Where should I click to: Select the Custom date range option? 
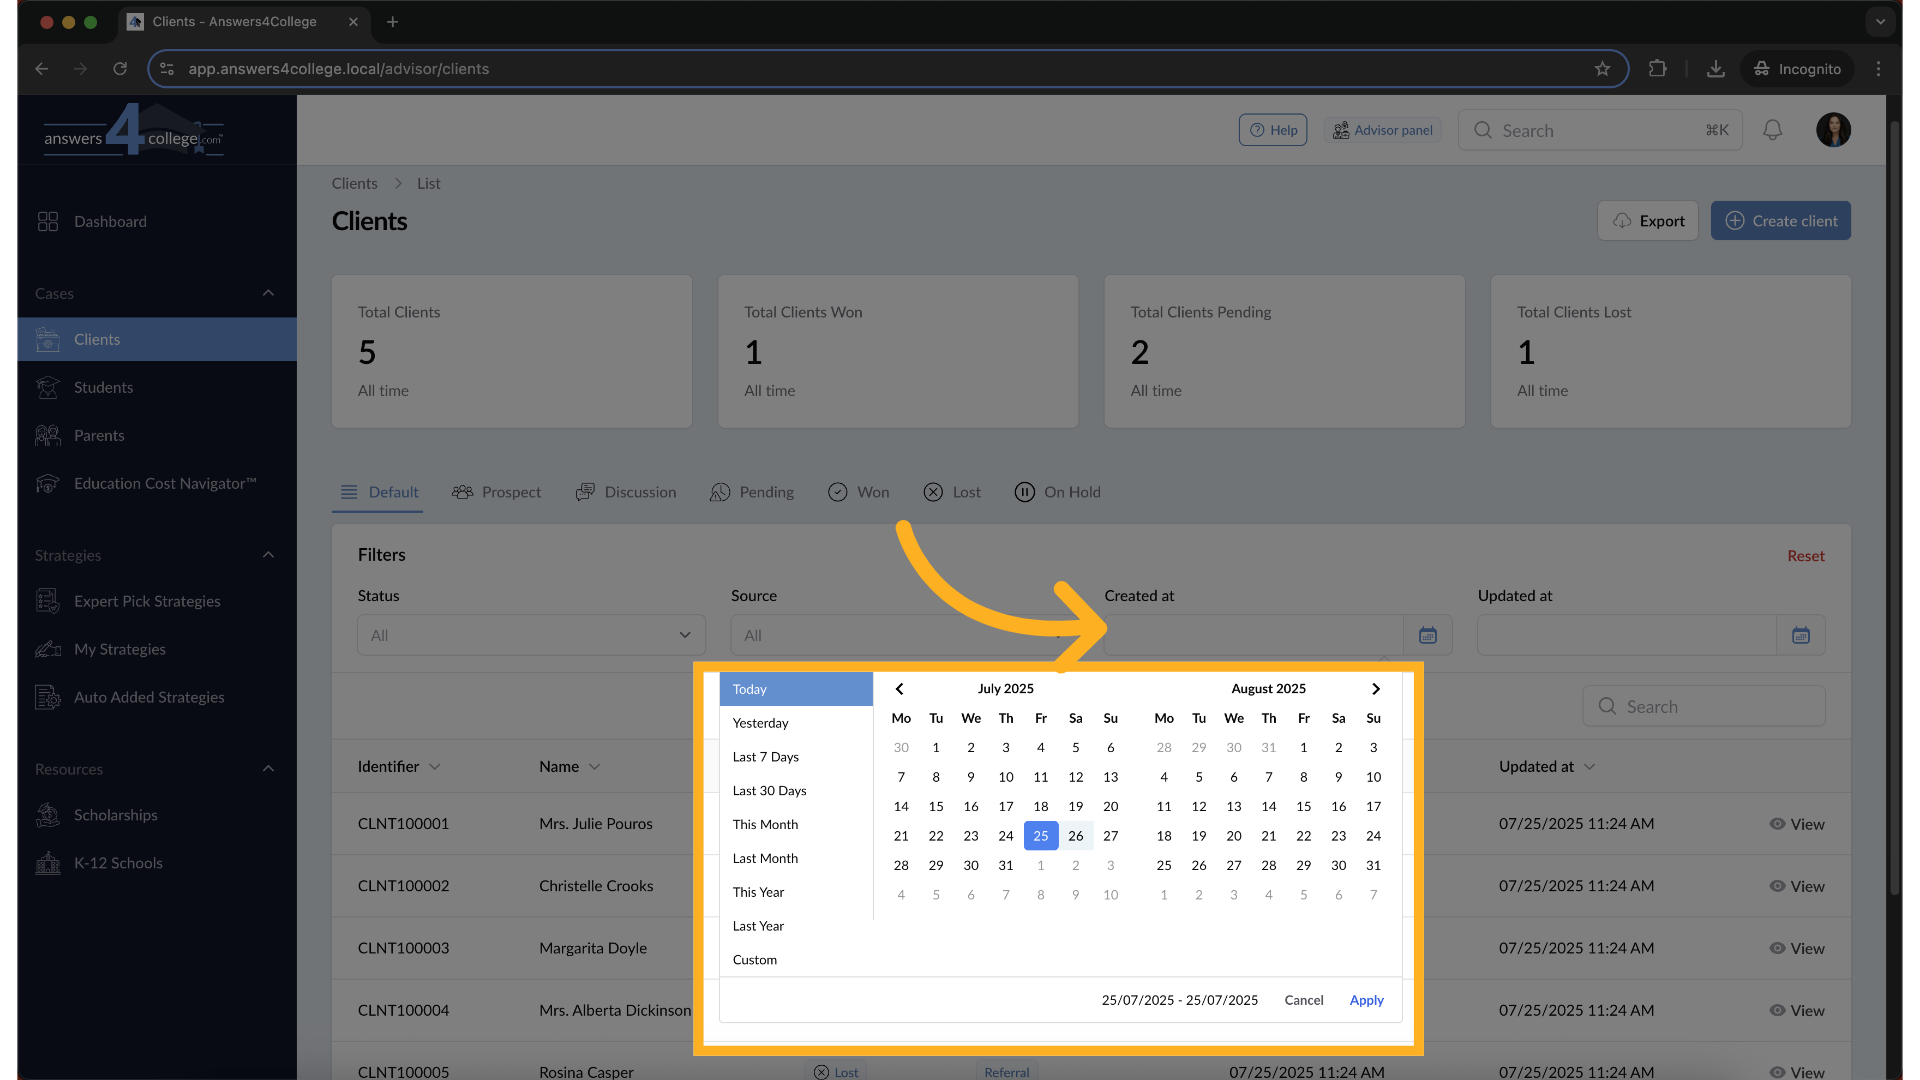755,960
